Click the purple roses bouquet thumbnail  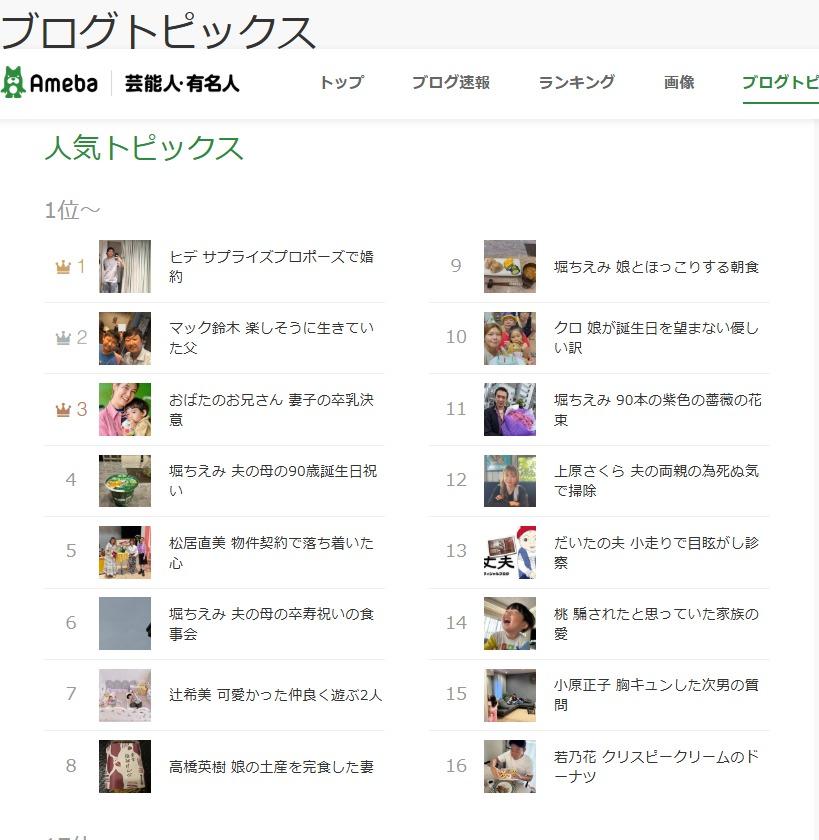coord(510,409)
